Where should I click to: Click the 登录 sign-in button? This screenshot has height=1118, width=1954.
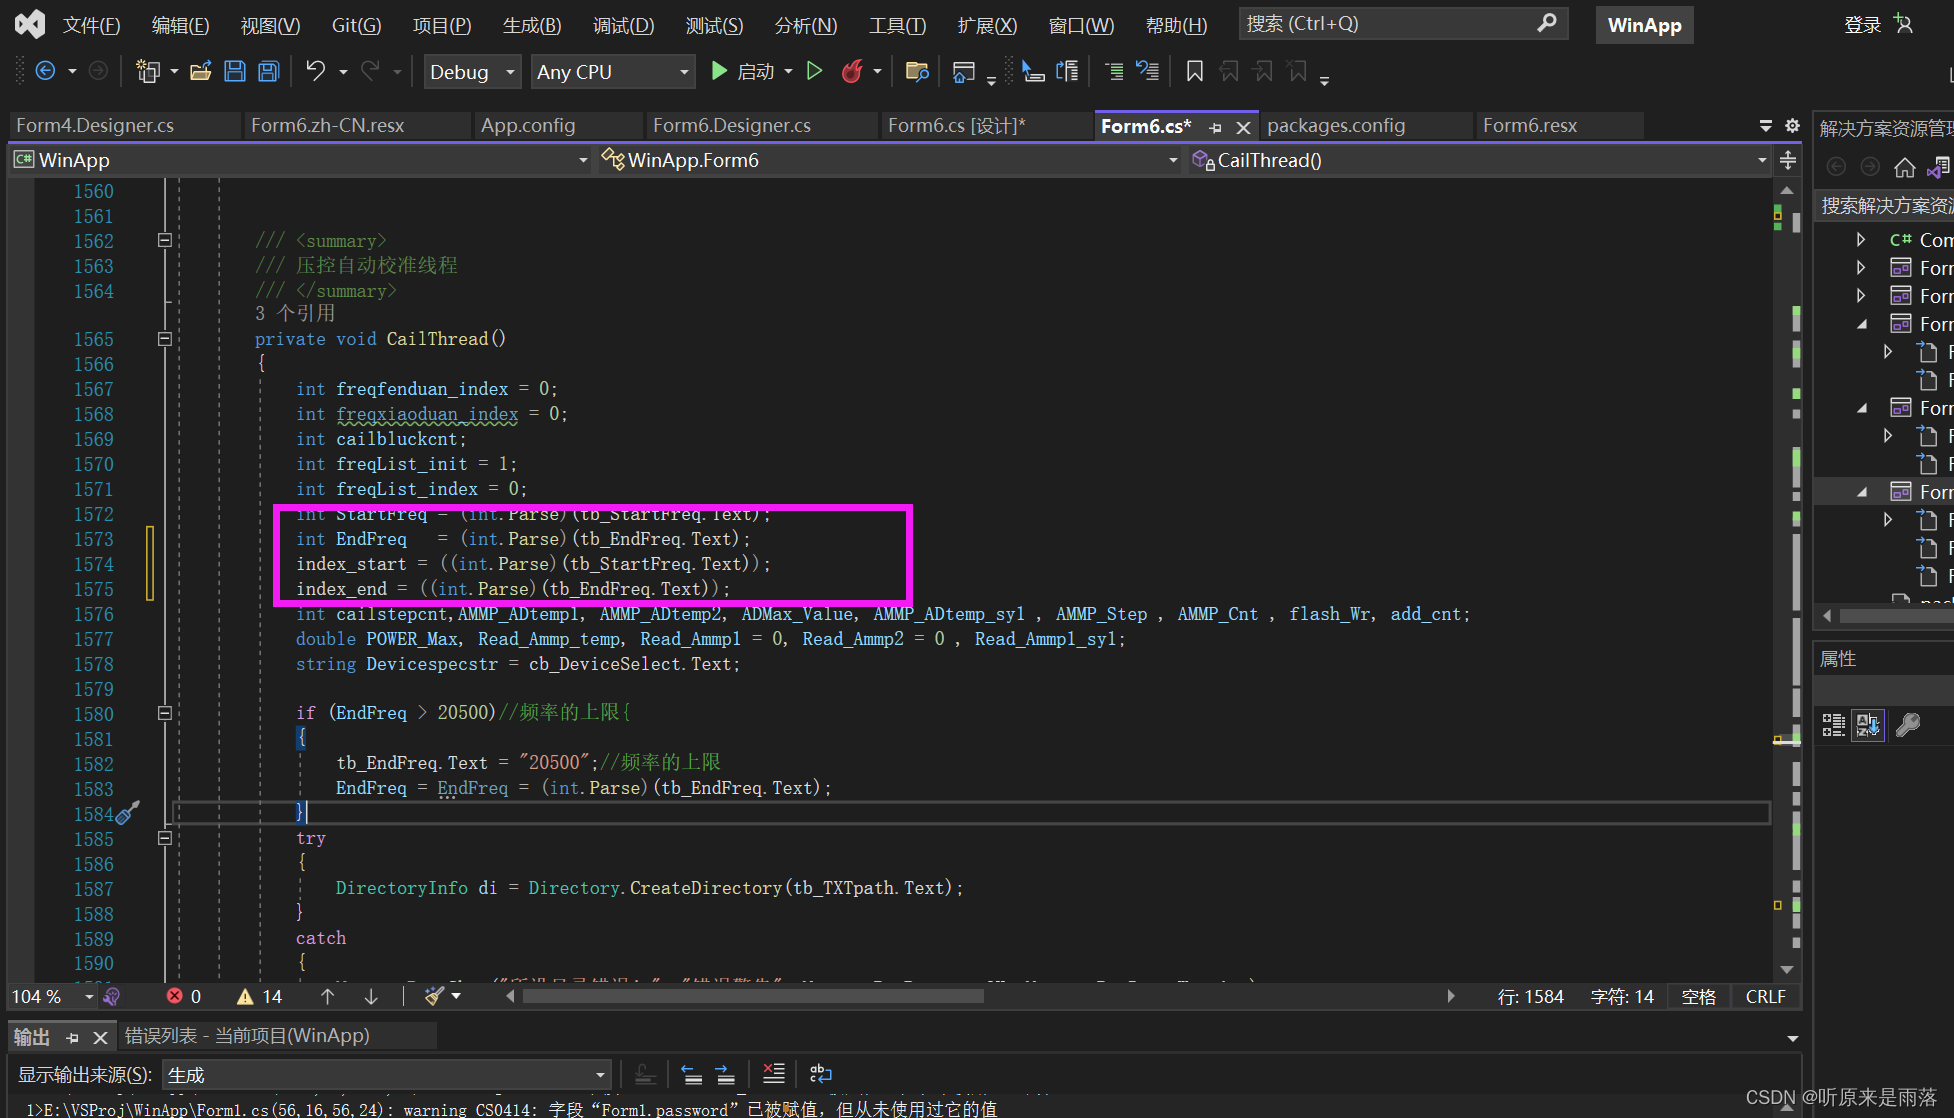click(x=1861, y=24)
